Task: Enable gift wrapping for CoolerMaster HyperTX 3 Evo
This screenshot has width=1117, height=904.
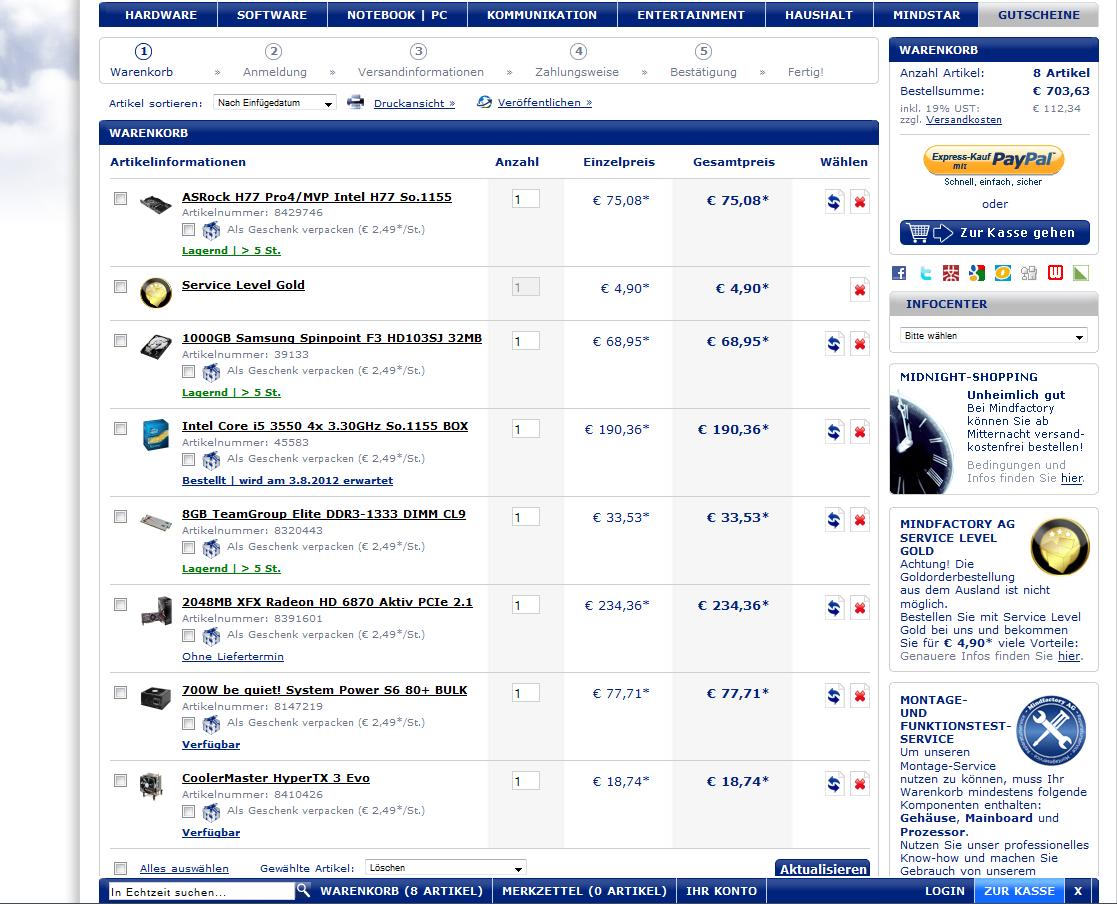Action: click(188, 811)
